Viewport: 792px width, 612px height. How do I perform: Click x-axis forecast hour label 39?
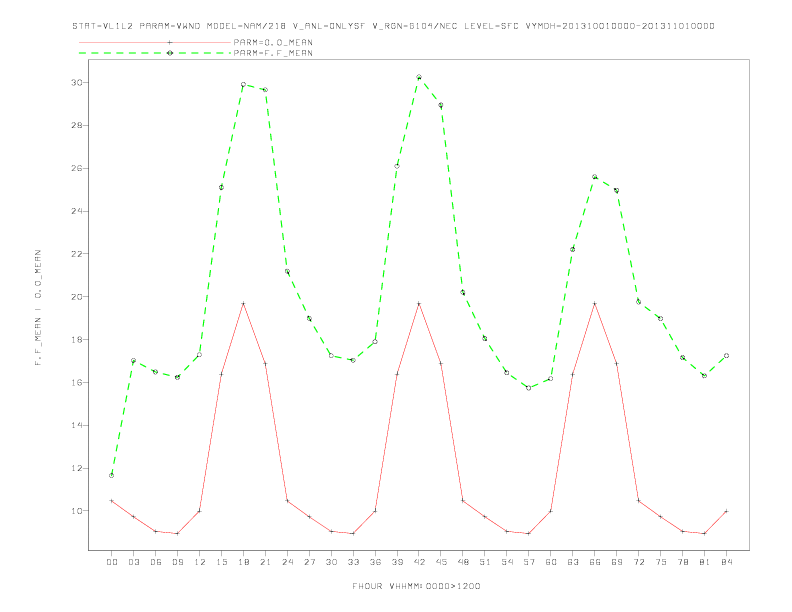tap(397, 562)
